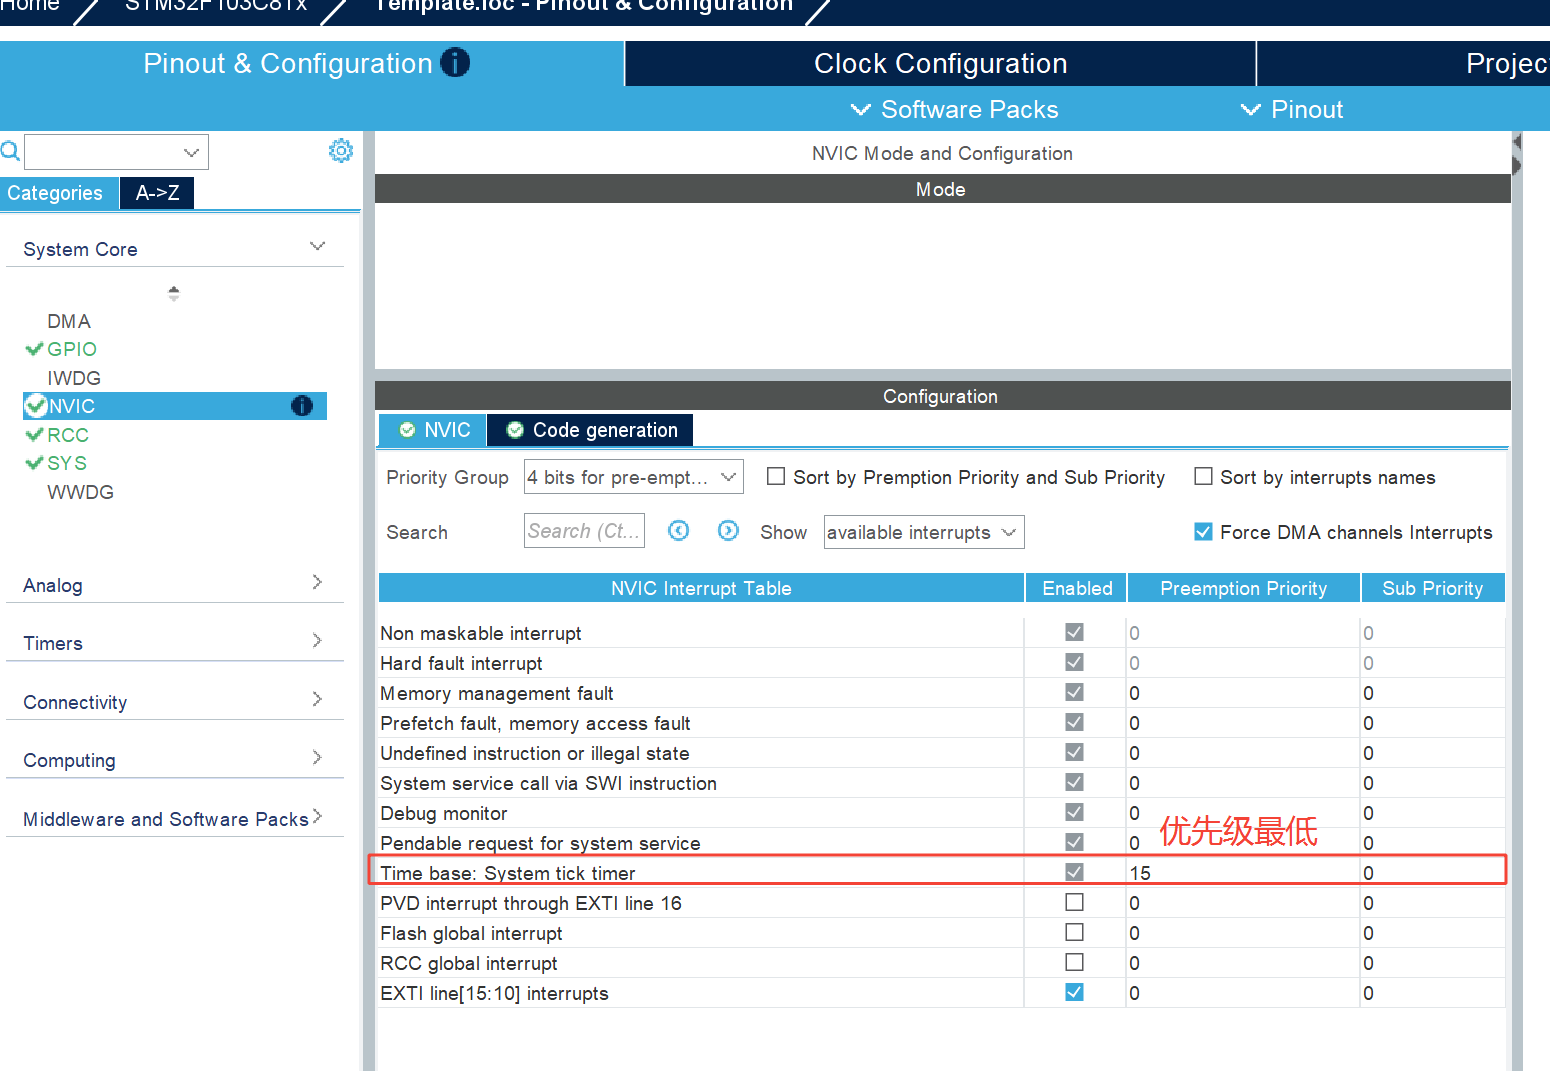Screen dimensions: 1550x1071
Task: Select the NVIC configuration tab
Action: click(x=432, y=430)
